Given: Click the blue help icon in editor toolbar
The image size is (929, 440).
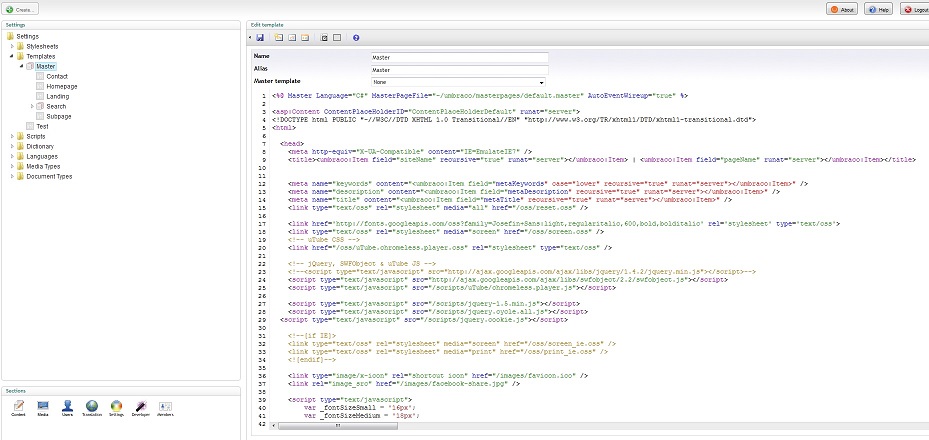Looking at the screenshot, I should (356, 37).
